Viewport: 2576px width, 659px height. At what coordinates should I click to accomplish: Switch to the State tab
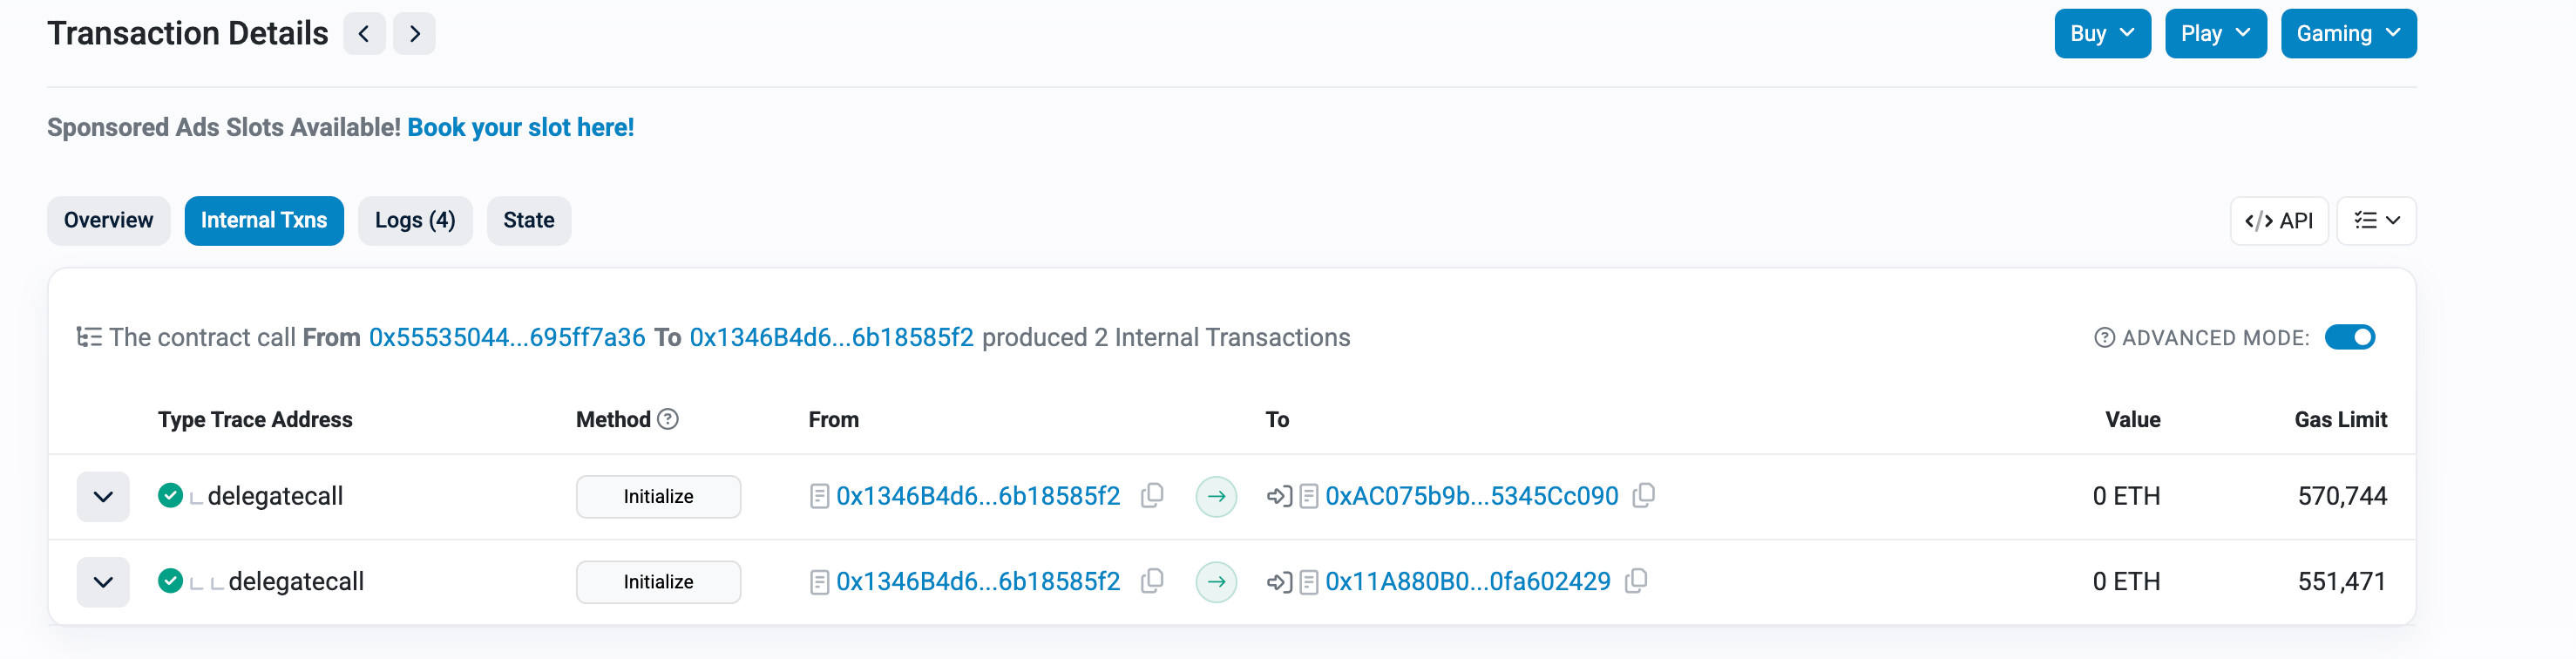529,220
